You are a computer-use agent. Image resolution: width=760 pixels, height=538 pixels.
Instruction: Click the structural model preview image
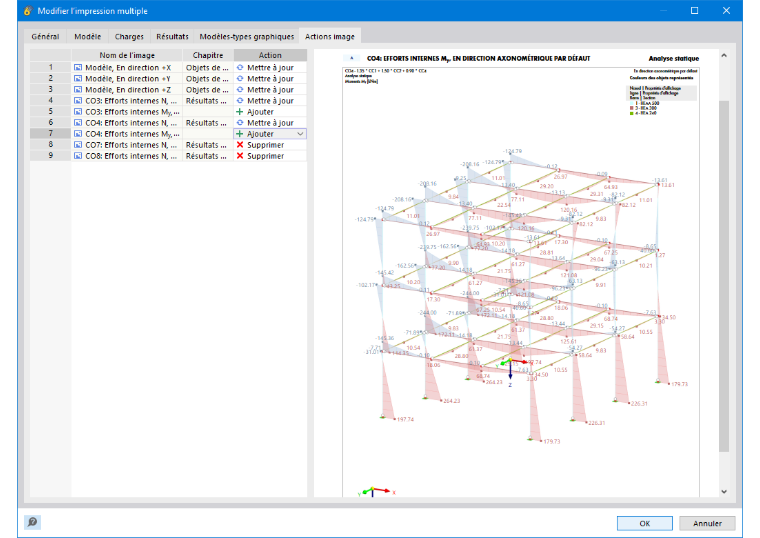(x=521, y=282)
